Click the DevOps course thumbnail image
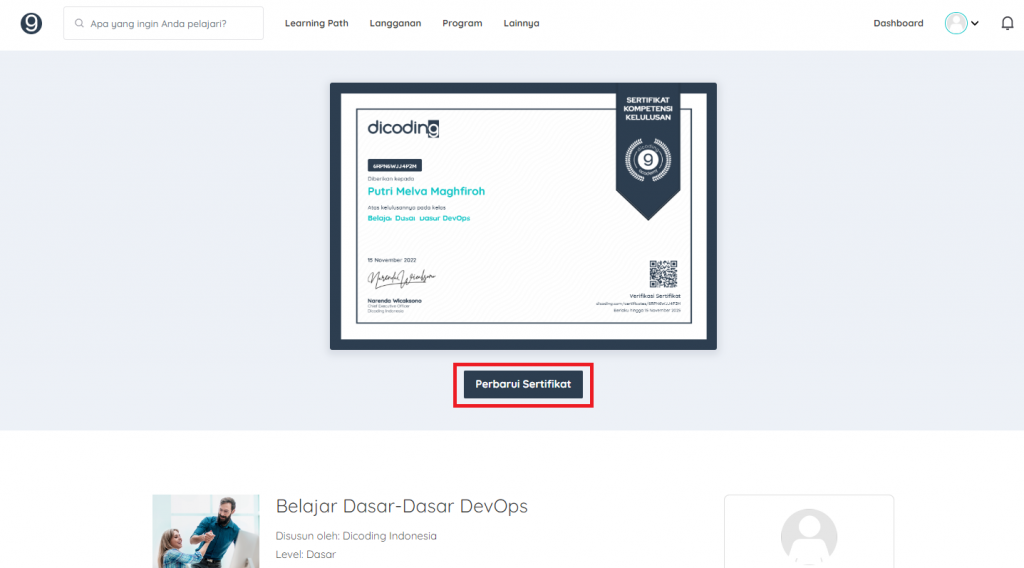 pos(206,531)
